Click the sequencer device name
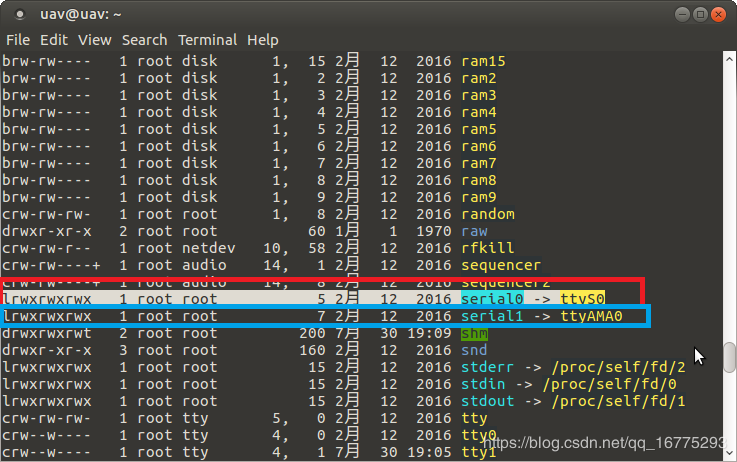This screenshot has height=462, width=737. 501,265
